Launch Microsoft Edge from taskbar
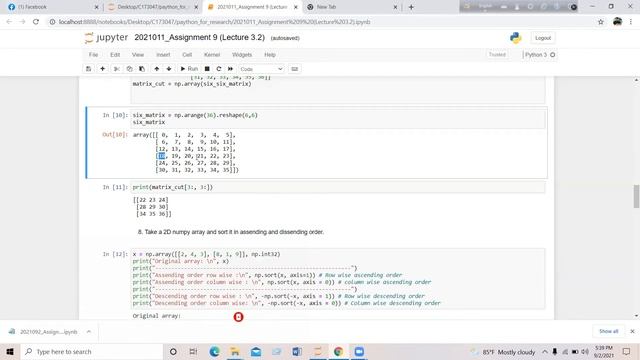 point(214,351)
